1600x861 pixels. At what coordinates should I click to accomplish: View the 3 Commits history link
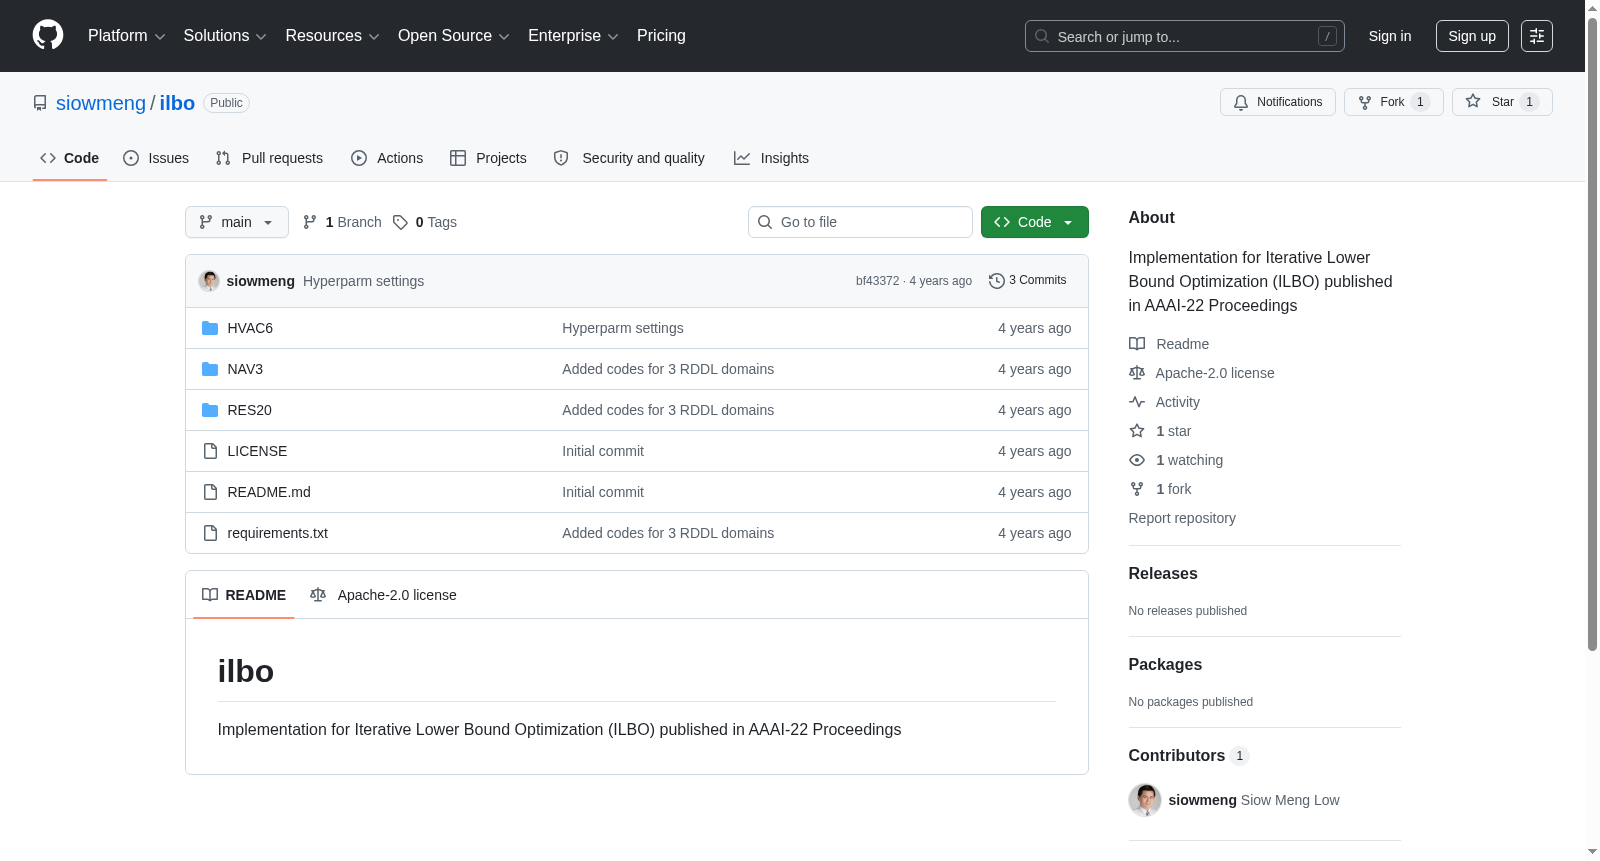click(x=1028, y=281)
